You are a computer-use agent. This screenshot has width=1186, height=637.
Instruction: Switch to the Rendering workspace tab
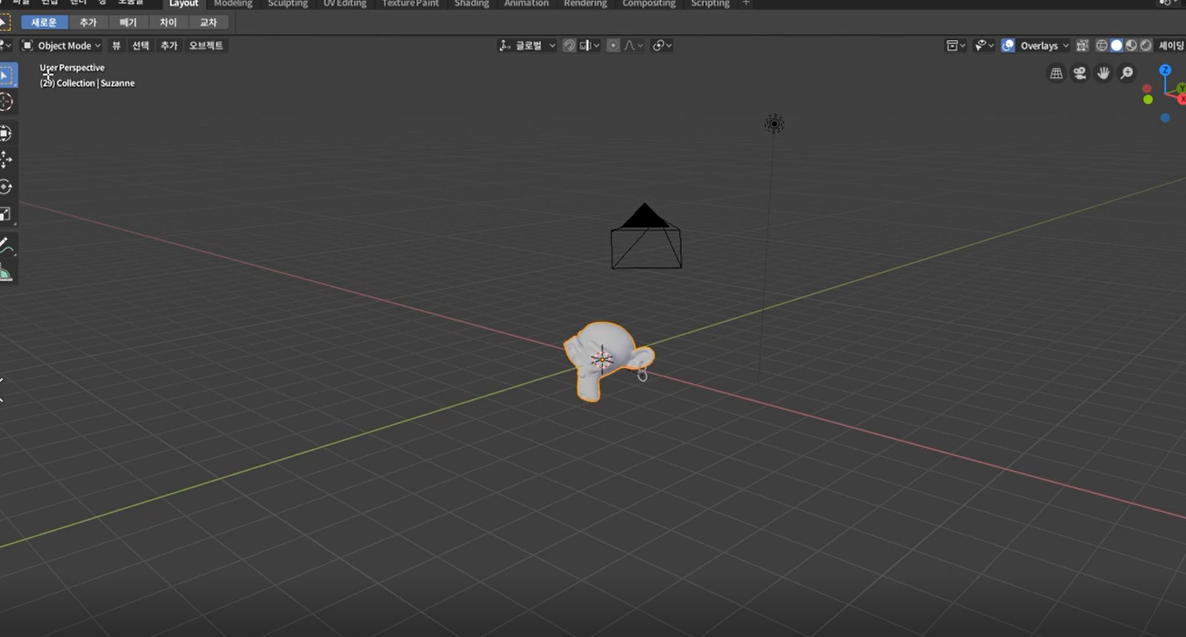(x=585, y=4)
